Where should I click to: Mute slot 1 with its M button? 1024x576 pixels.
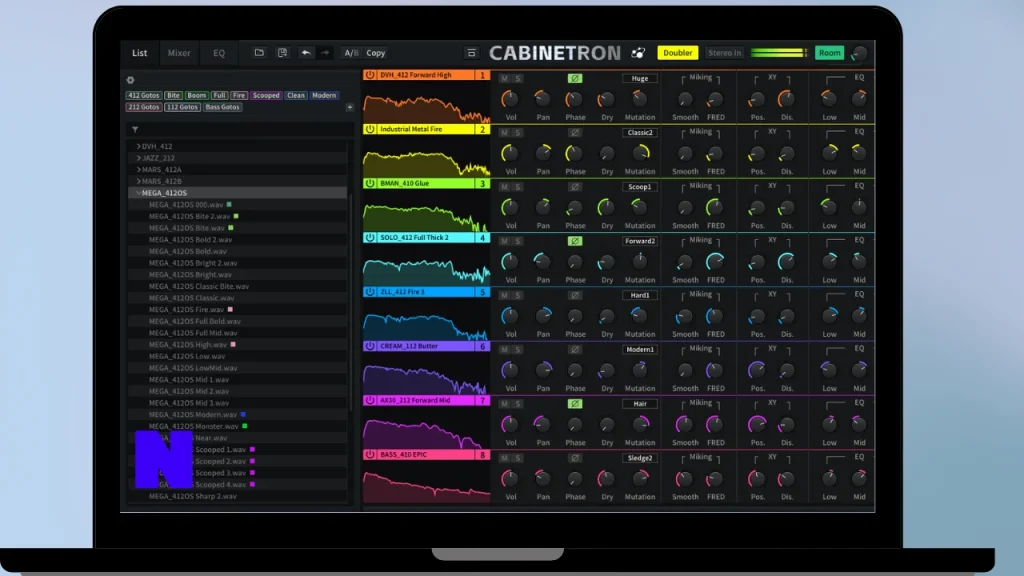(x=504, y=78)
